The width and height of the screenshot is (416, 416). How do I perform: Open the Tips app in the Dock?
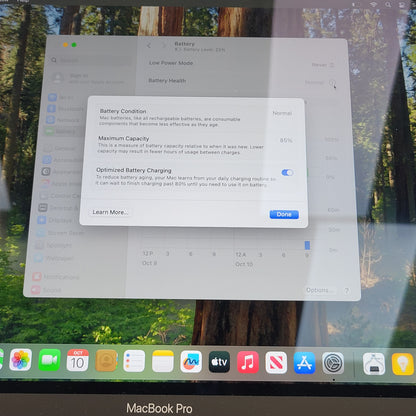click(x=402, y=364)
